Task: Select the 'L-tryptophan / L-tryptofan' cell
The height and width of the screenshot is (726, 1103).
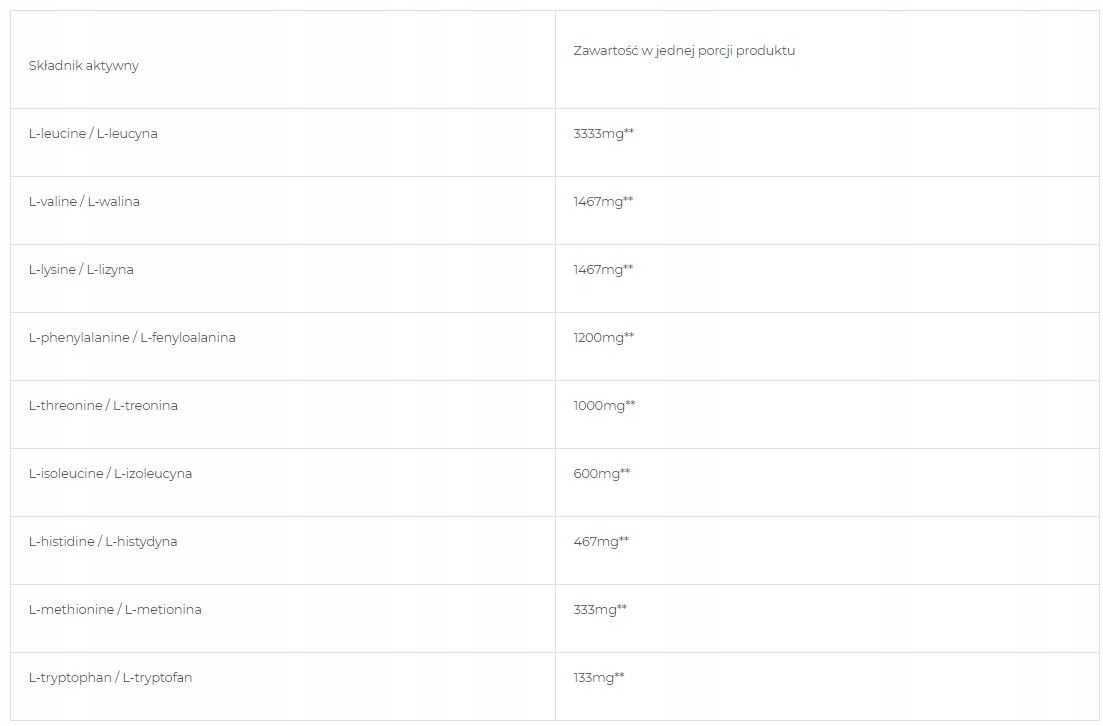Action: pos(110,678)
